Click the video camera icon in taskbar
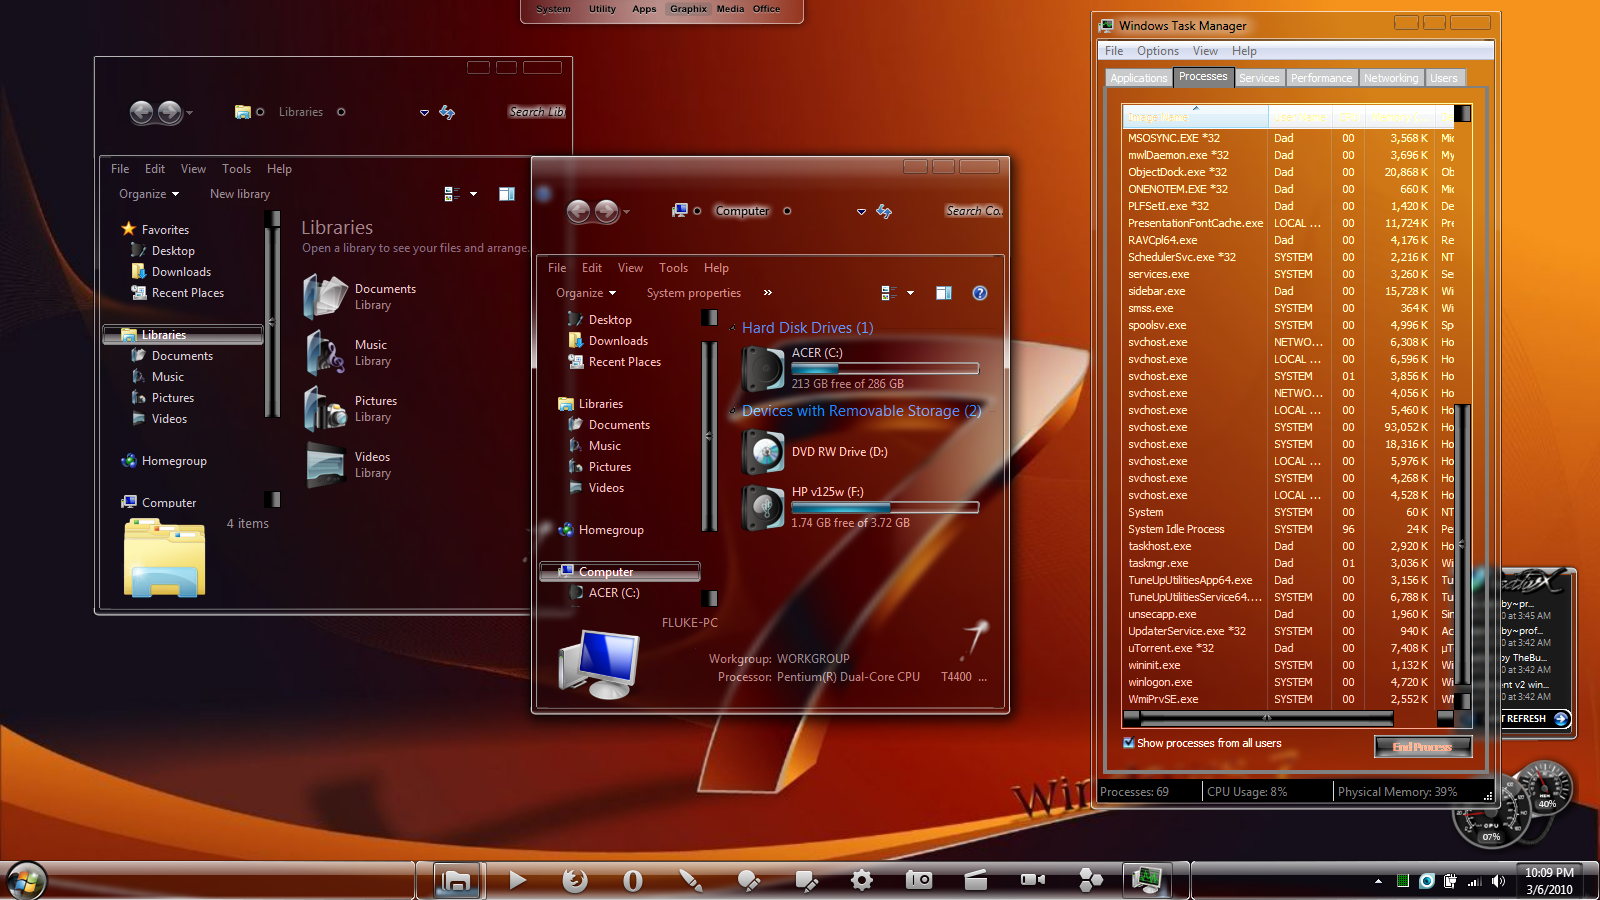Image resolution: width=1600 pixels, height=900 pixels. 1033,880
